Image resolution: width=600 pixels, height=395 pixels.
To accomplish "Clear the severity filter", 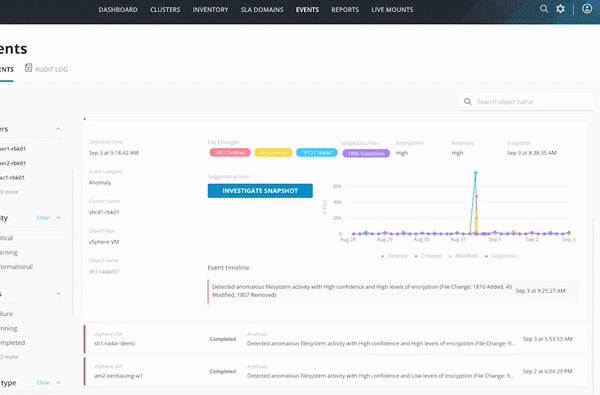I will 43,217.
